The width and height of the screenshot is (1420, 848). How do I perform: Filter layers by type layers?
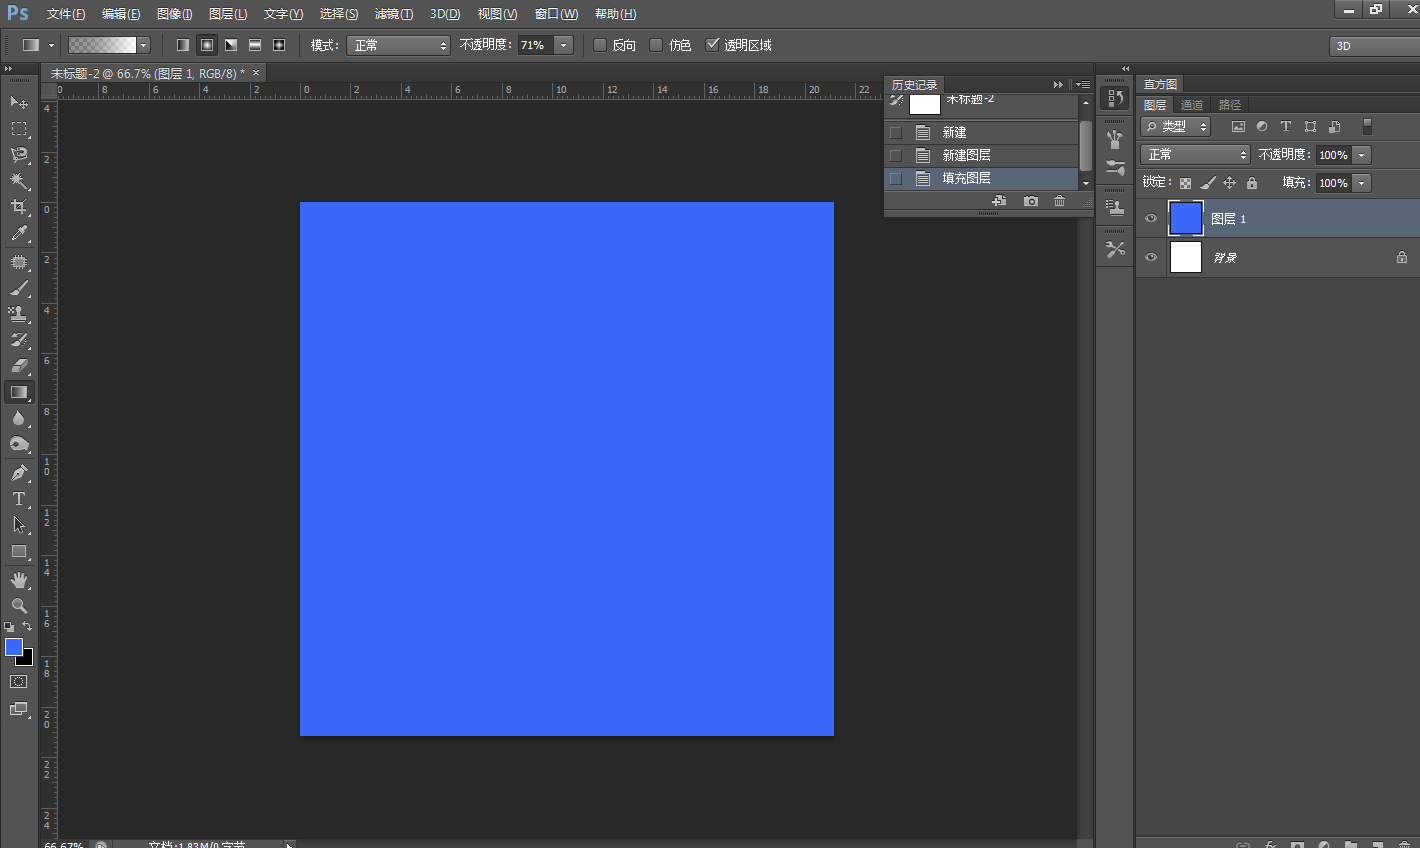coord(1286,127)
